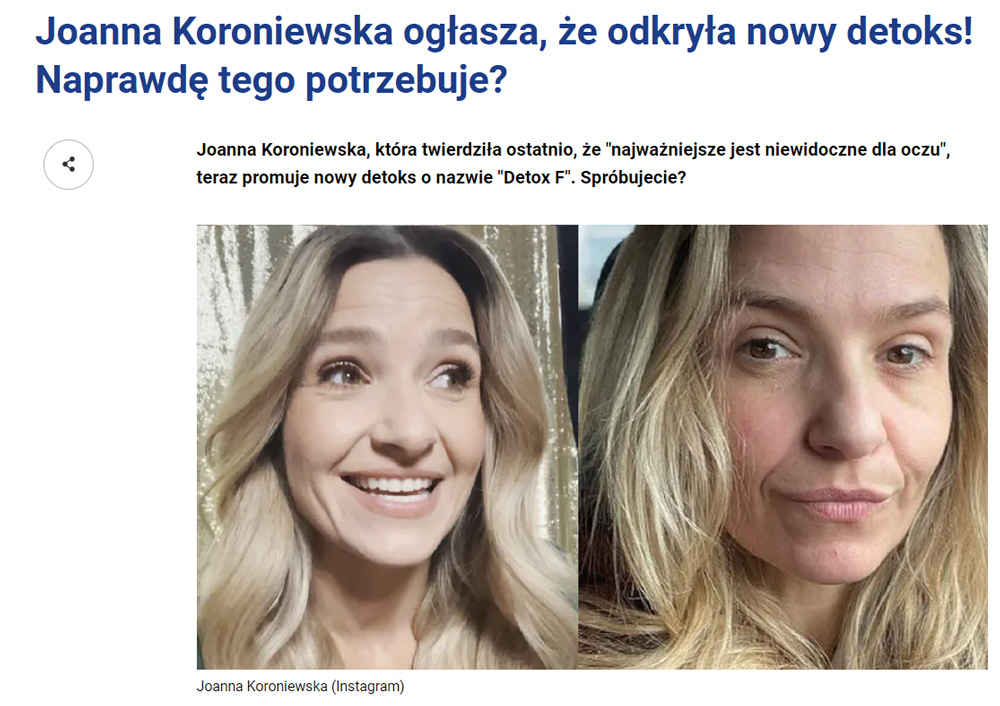The height and width of the screenshot is (706, 1000).
Task: Click quote "najważniejsze jest niewidoczne dla oczu"
Action: click(x=774, y=150)
